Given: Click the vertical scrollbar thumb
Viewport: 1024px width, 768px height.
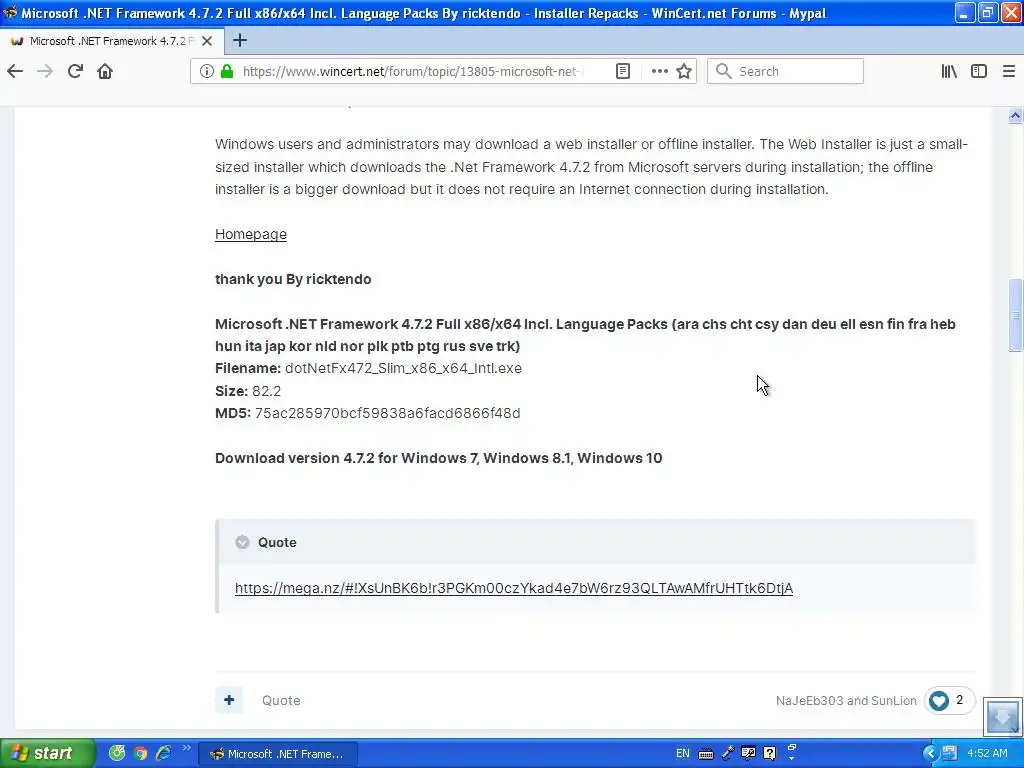Looking at the screenshot, I should pos(1015,315).
